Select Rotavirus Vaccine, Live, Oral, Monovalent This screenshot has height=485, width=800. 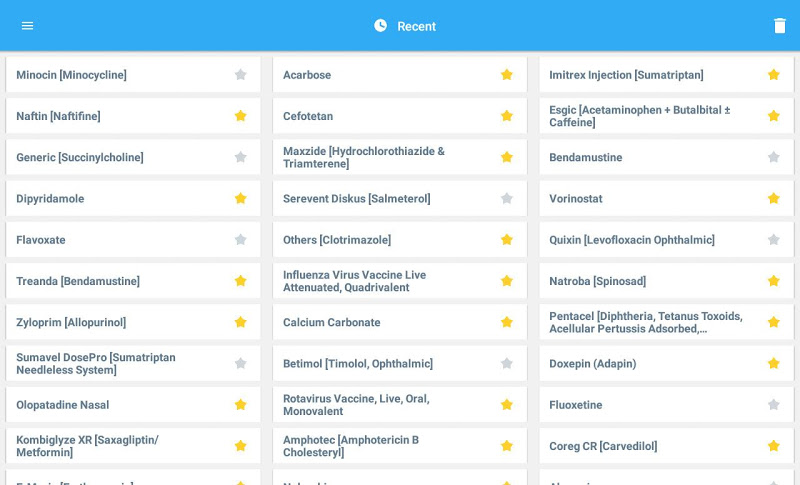(x=399, y=405)
